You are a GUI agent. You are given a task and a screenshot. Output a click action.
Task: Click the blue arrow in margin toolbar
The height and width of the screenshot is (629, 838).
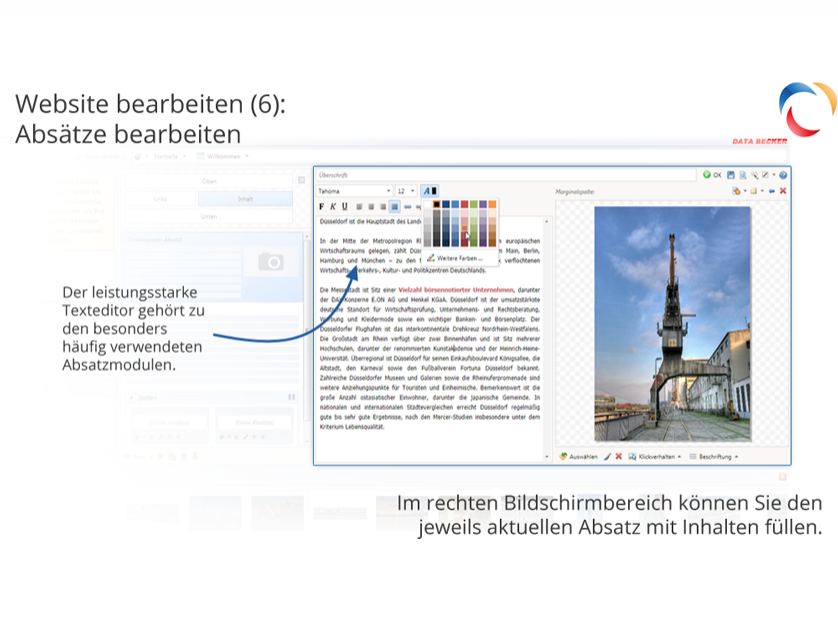point(771,191)
